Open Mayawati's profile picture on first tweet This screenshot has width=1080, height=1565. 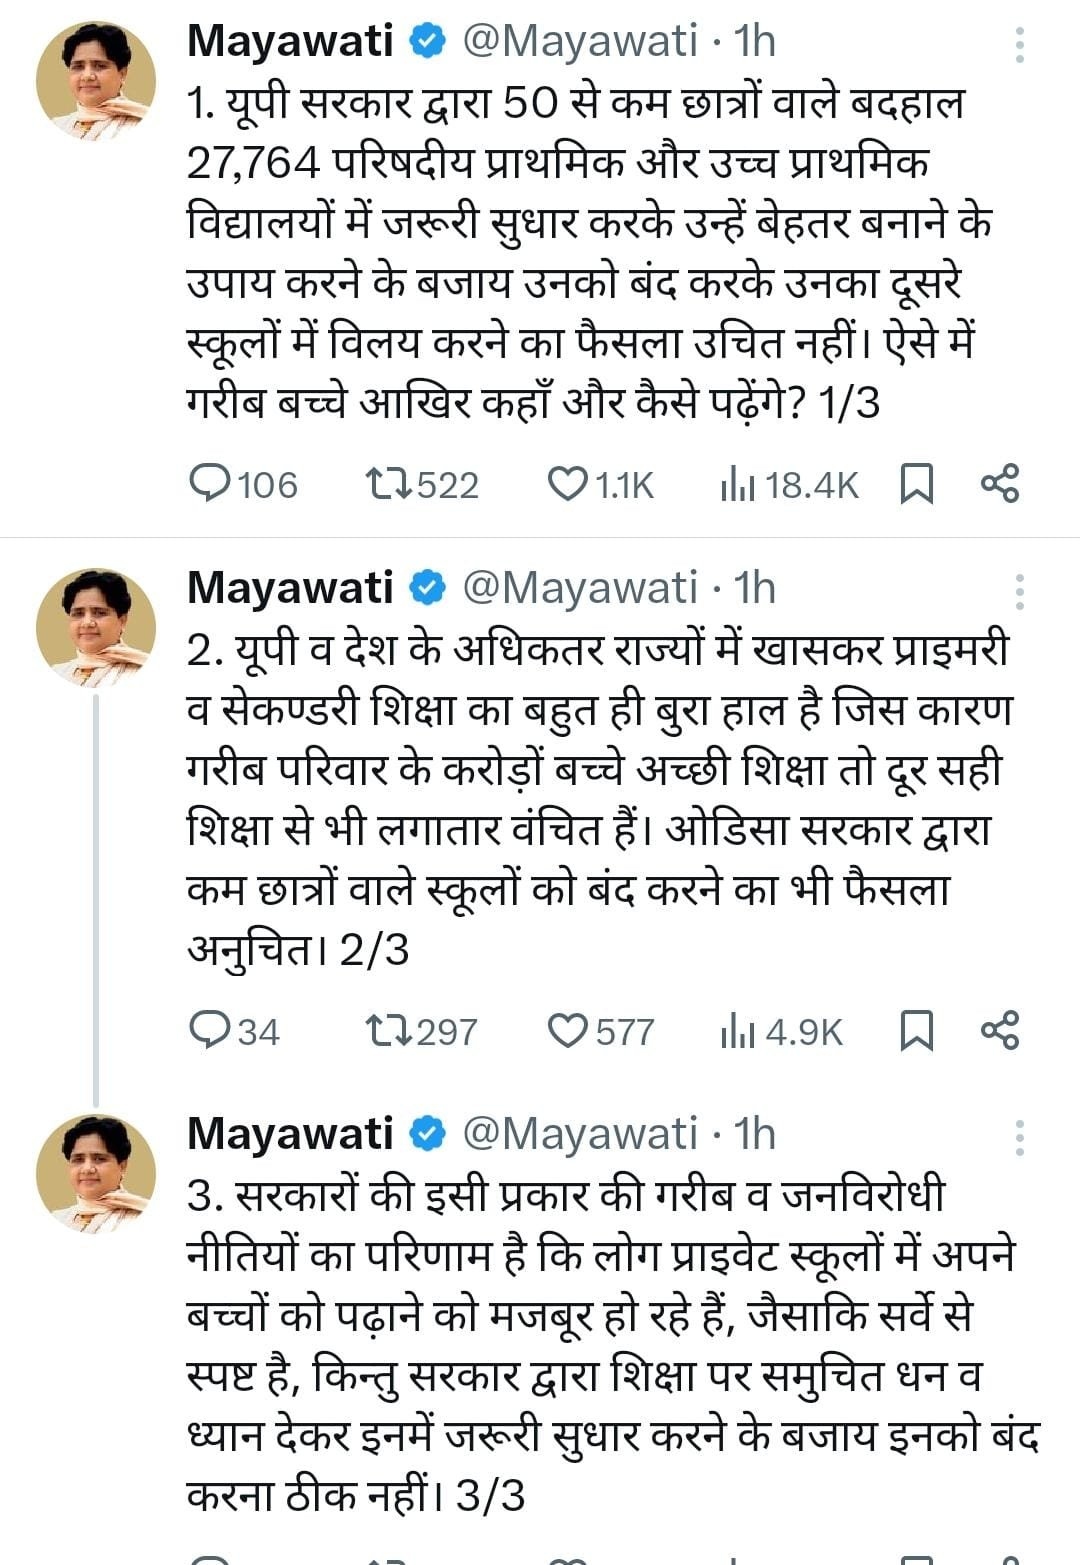[x=96, y=80]
